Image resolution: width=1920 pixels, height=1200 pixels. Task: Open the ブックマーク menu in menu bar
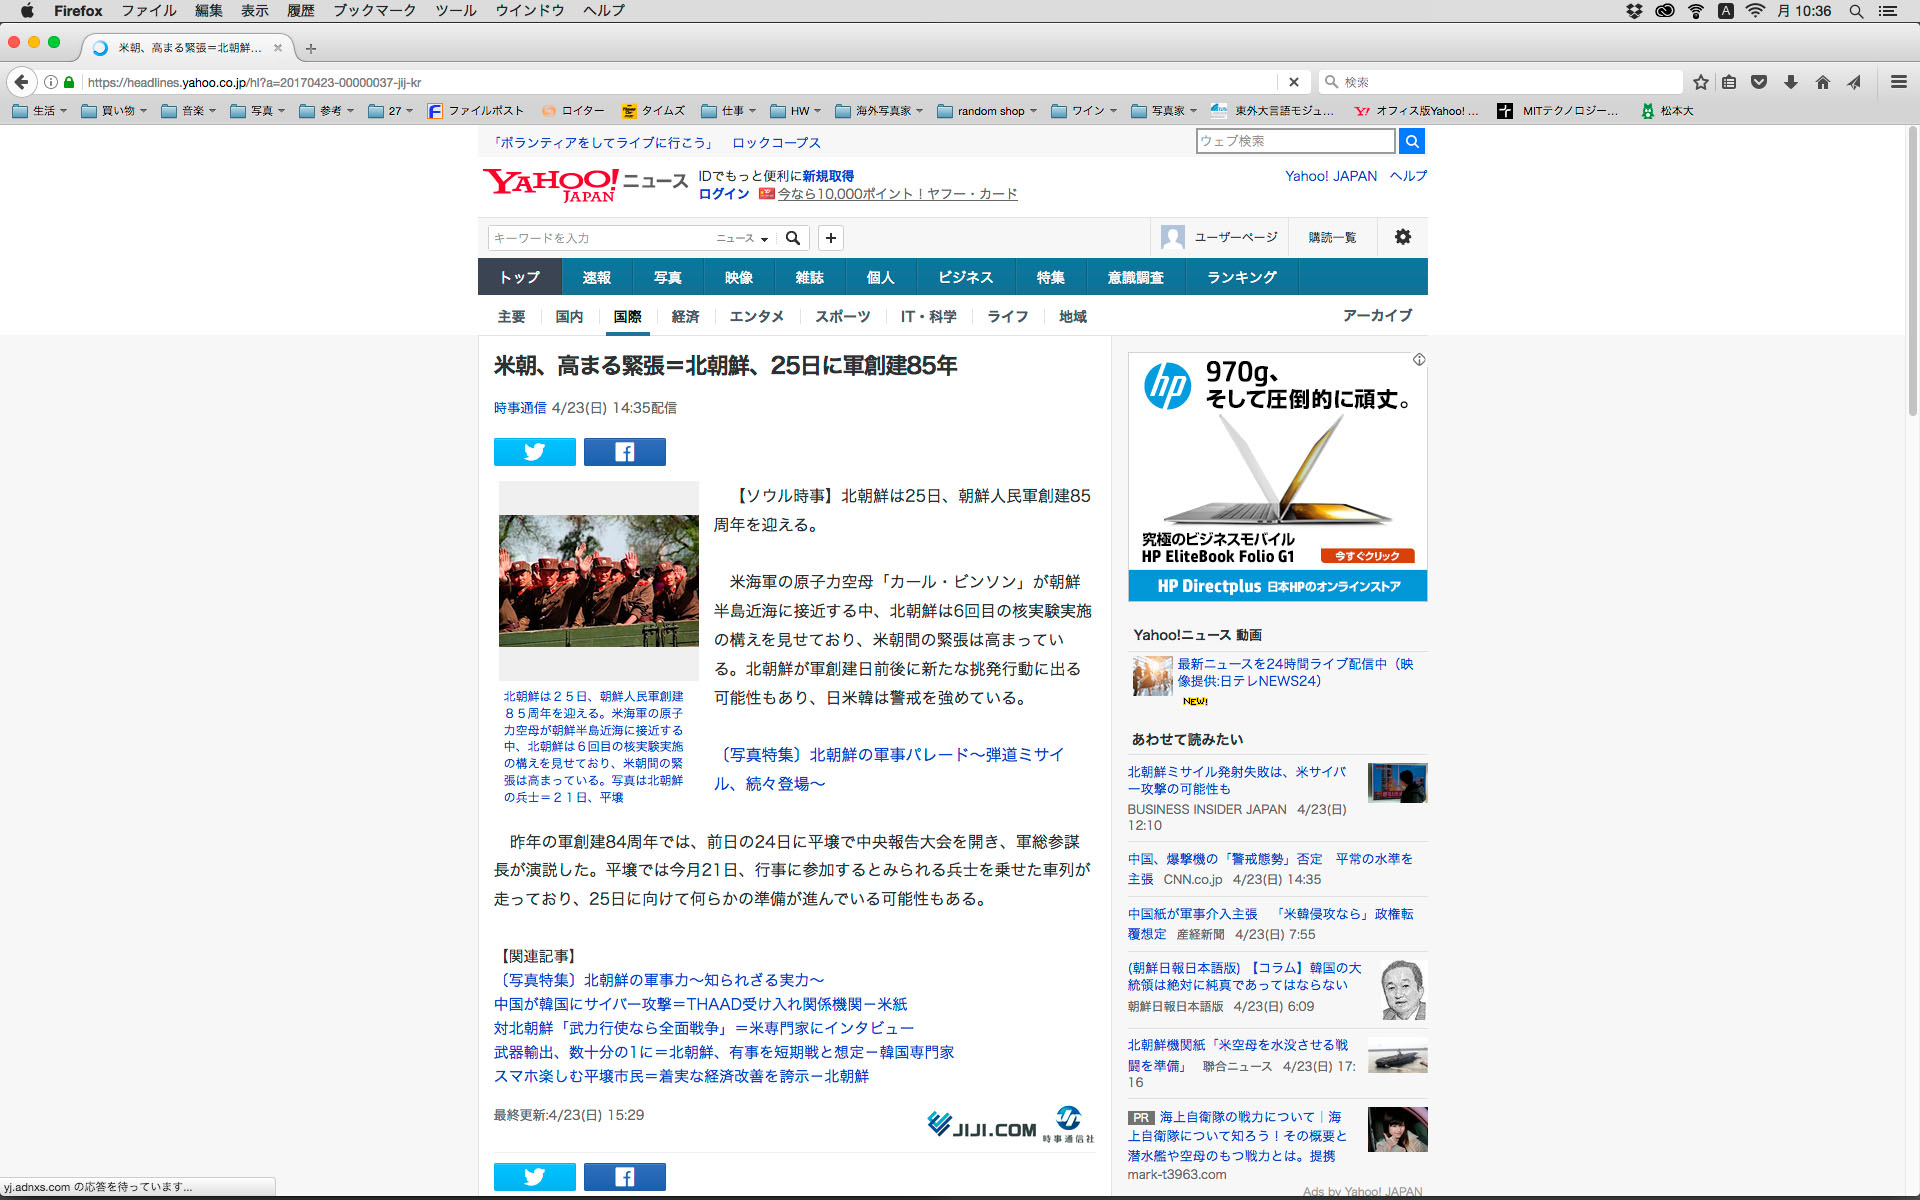point(374,11)
